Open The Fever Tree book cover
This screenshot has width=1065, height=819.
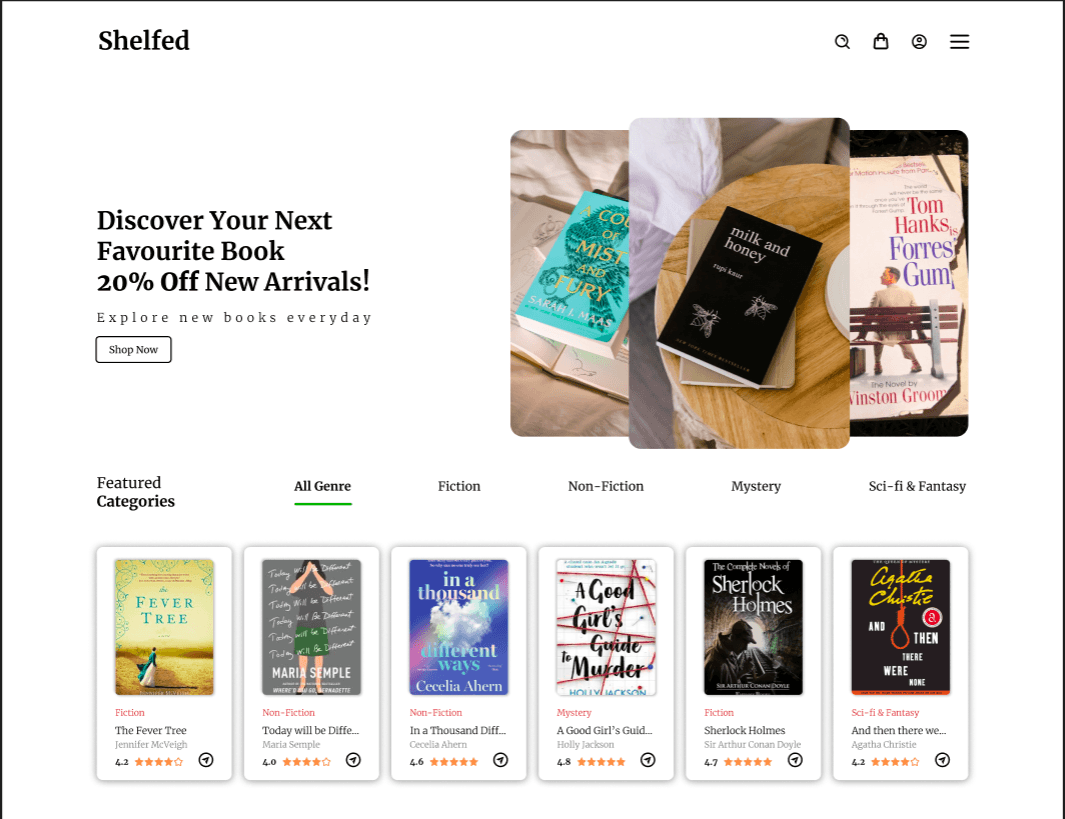[164, 627]
